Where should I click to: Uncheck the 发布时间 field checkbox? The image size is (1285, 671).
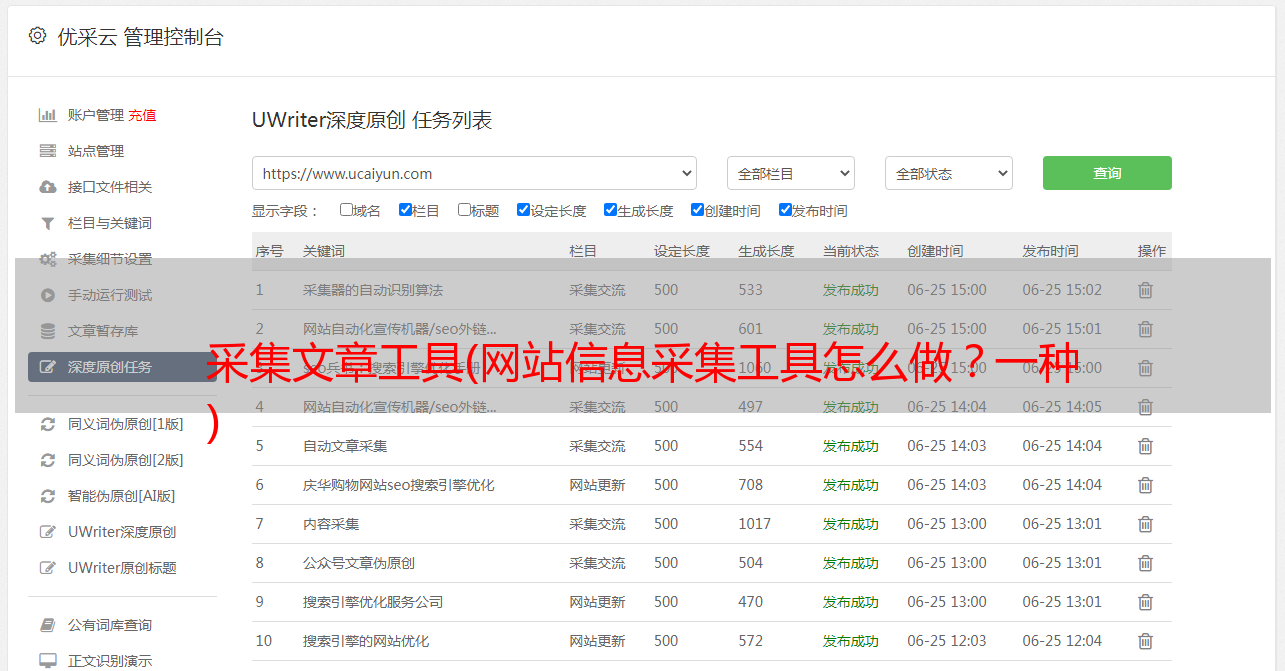tap(785, 210)
